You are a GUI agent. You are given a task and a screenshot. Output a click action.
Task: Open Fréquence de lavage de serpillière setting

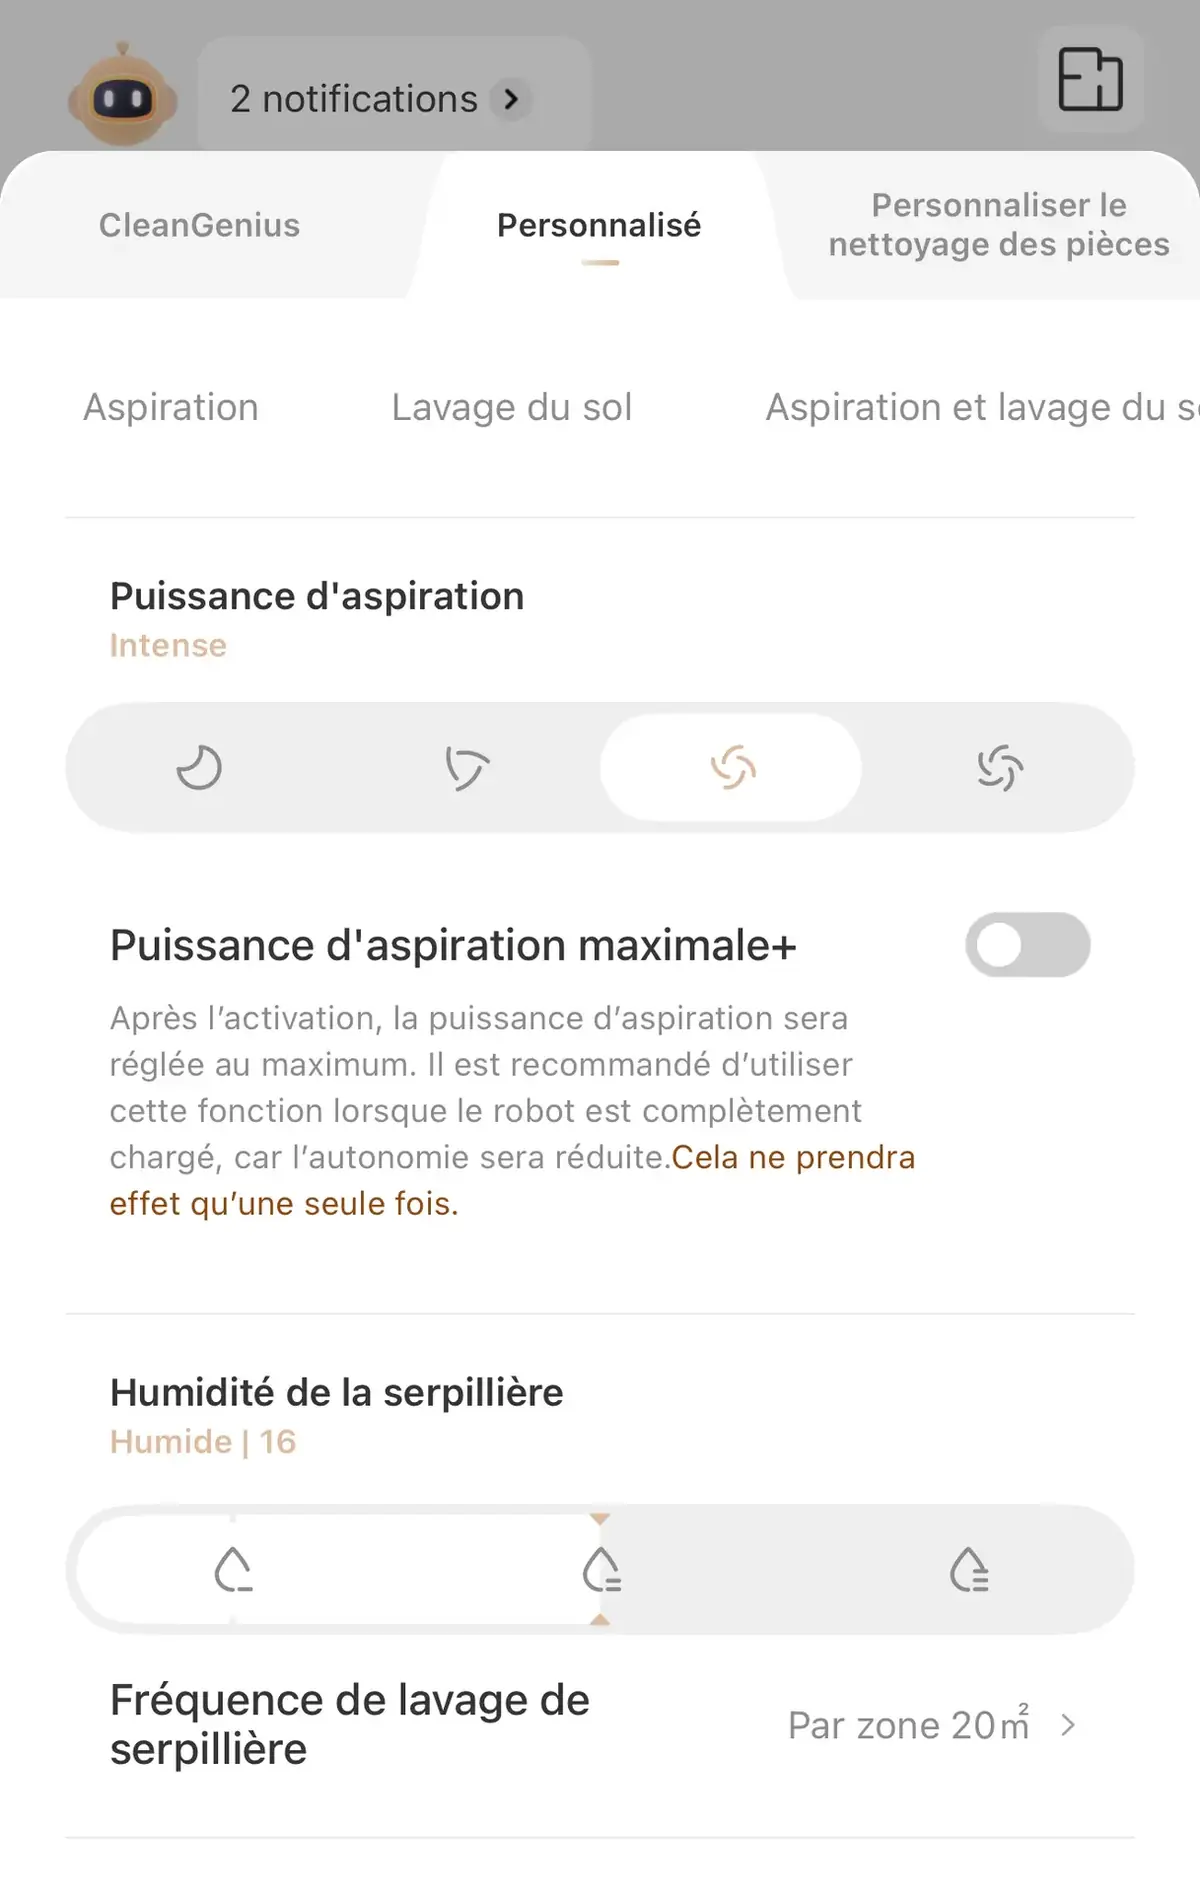coord(600,1725)
